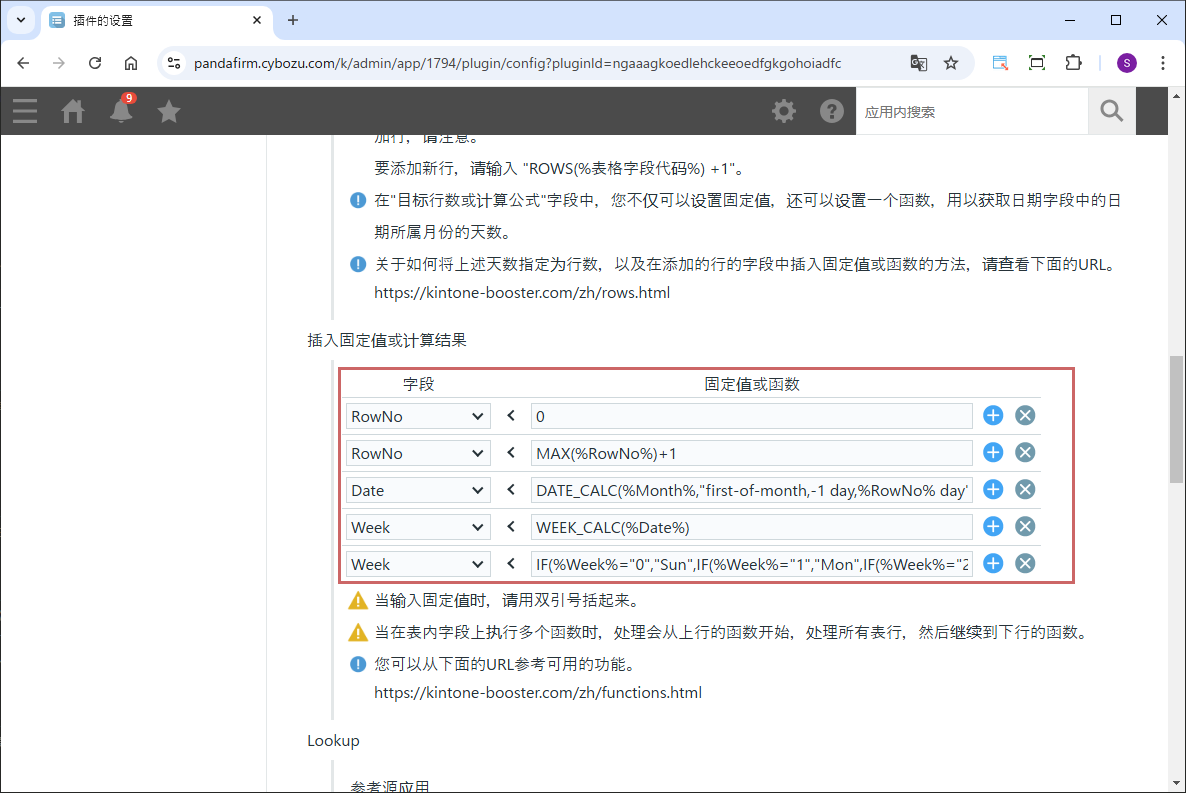Add a row below the MAX(%RowNo%)+1 row
The height and width of the screenshot is (793, 1186).
(993, 453)
